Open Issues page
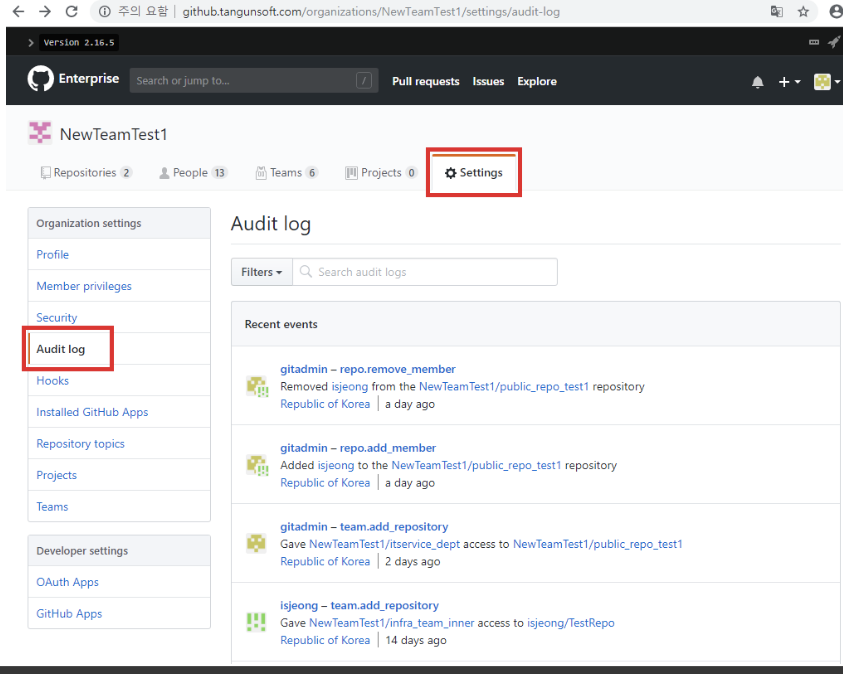The width and height of the screenshot is (843, 674). click(488, 81)
